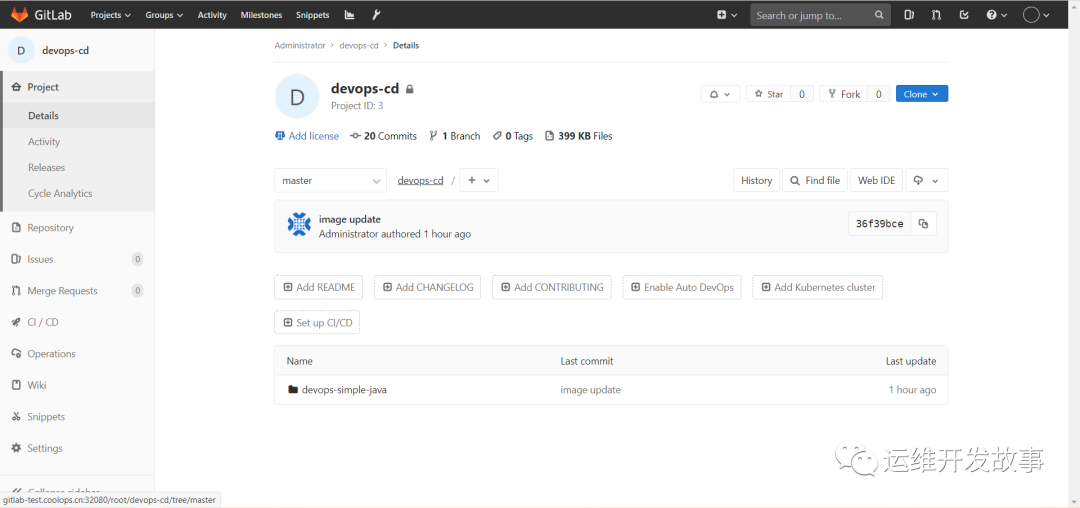Open the 1 Branch link
Screen dimensions: 1080x508
[455, 136]
